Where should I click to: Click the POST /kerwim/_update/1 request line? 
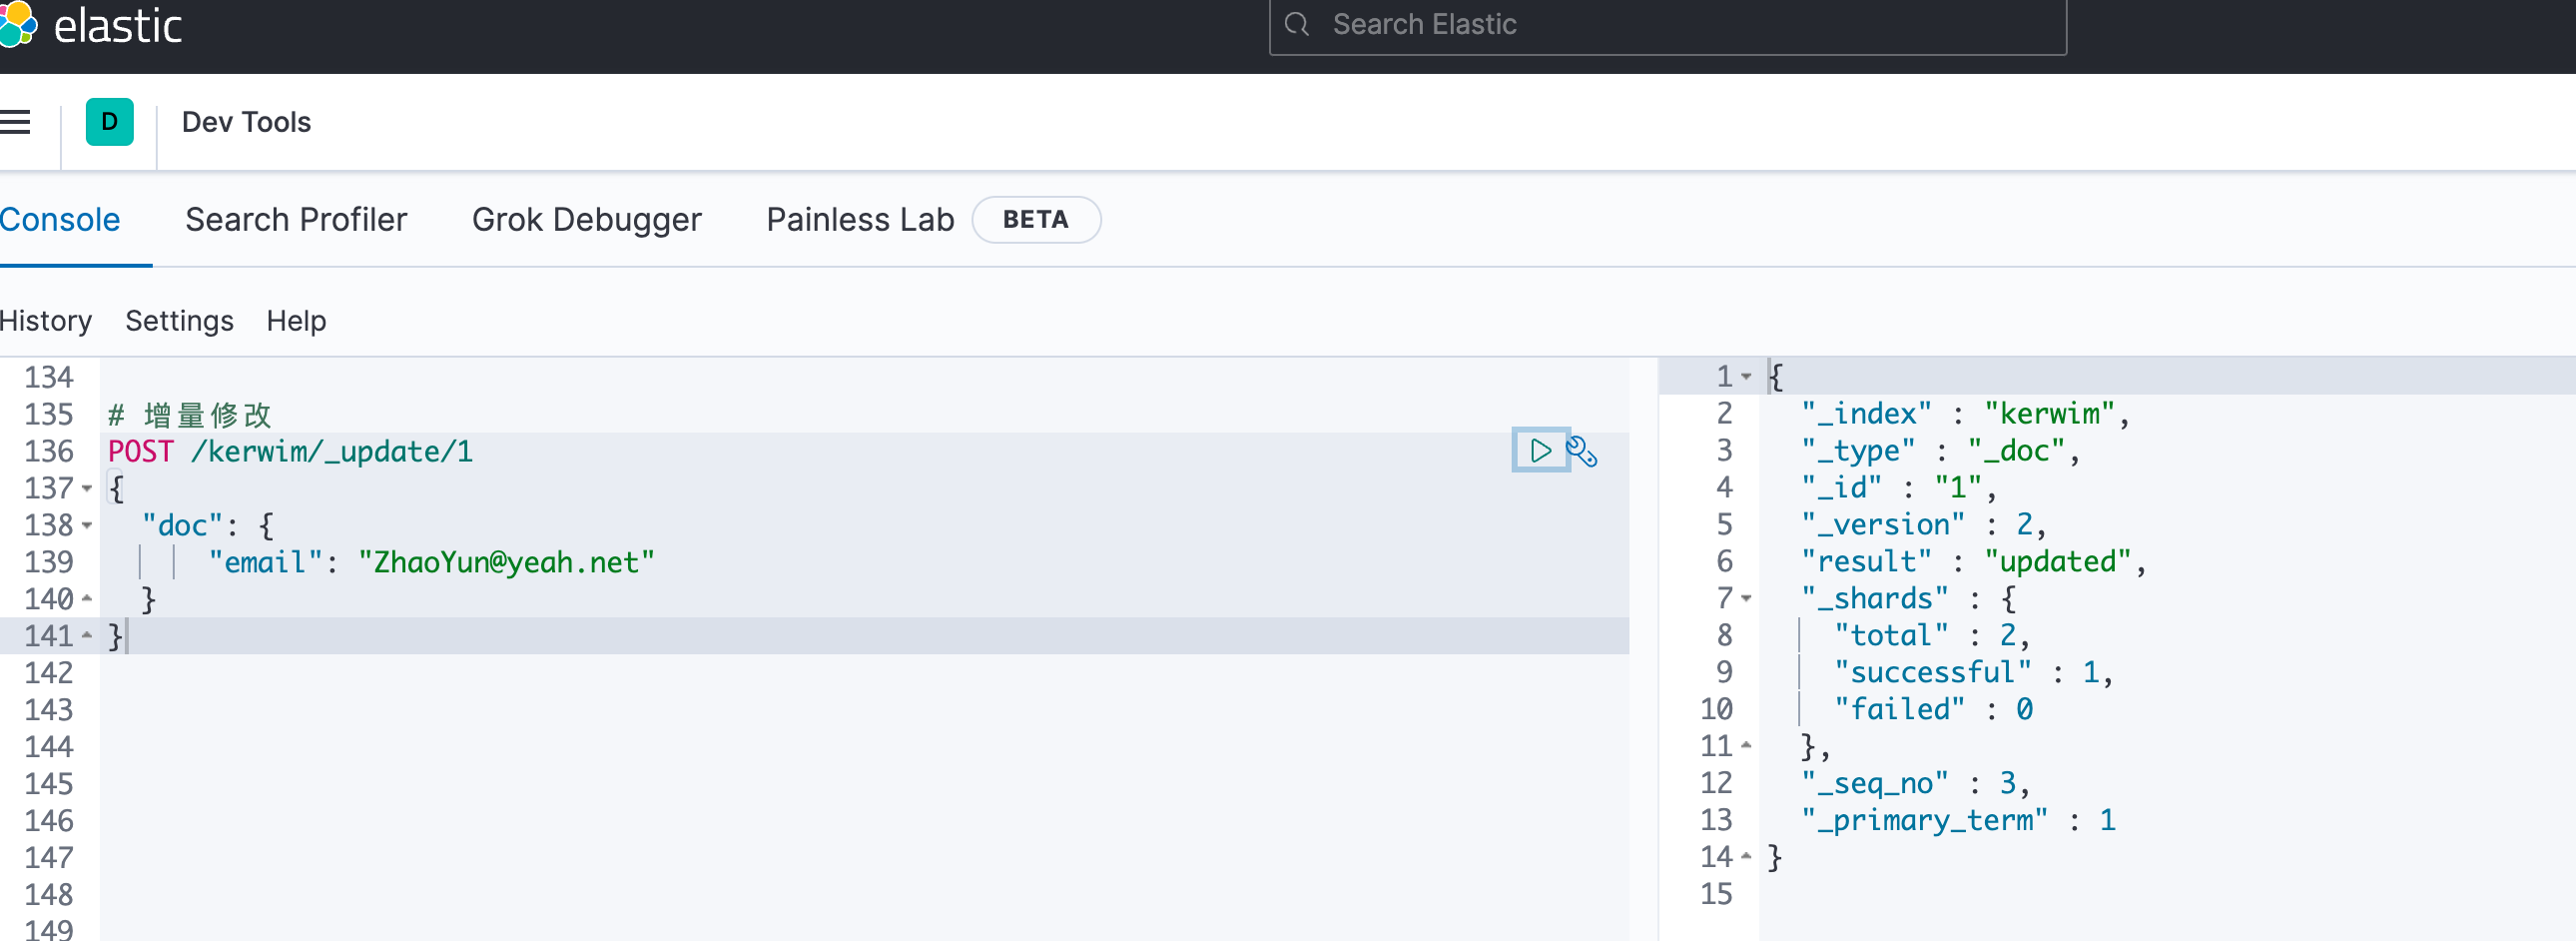[x=290, y=451]
